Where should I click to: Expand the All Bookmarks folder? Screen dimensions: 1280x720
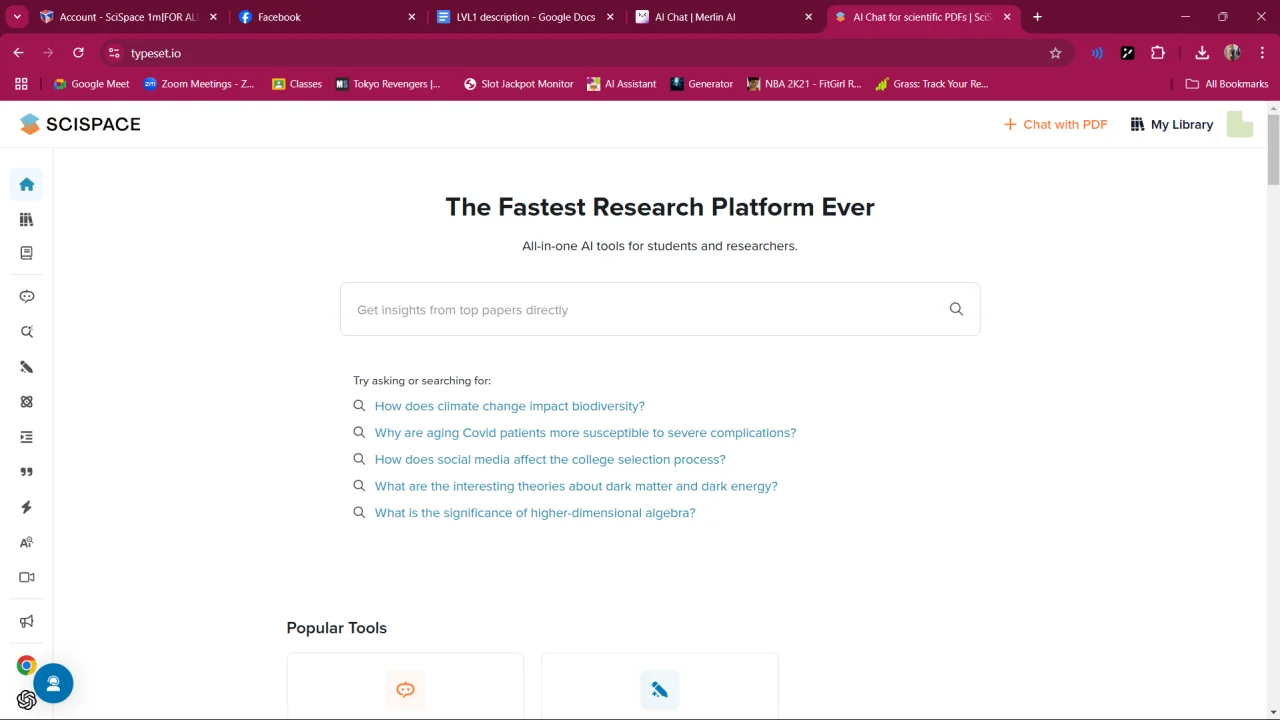(1226, 84)
